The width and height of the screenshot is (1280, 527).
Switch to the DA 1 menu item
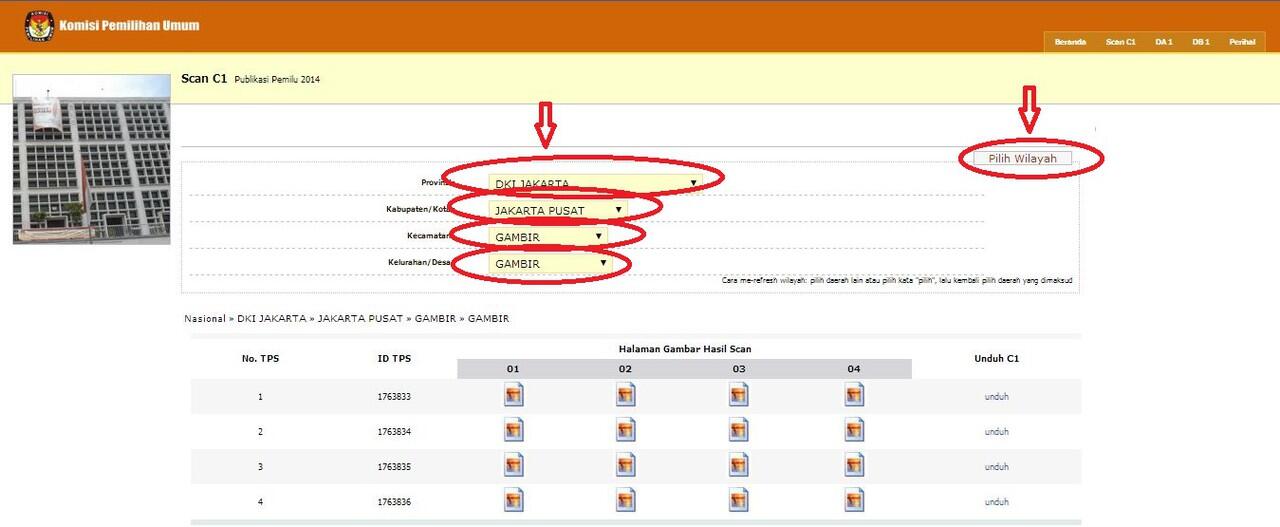tap(1163, 42)
